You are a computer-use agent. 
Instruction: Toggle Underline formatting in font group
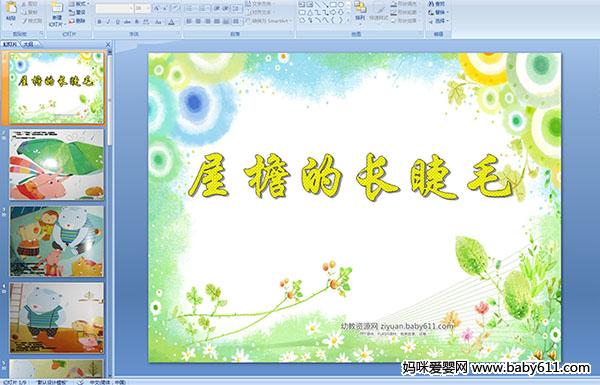point(117,22)
